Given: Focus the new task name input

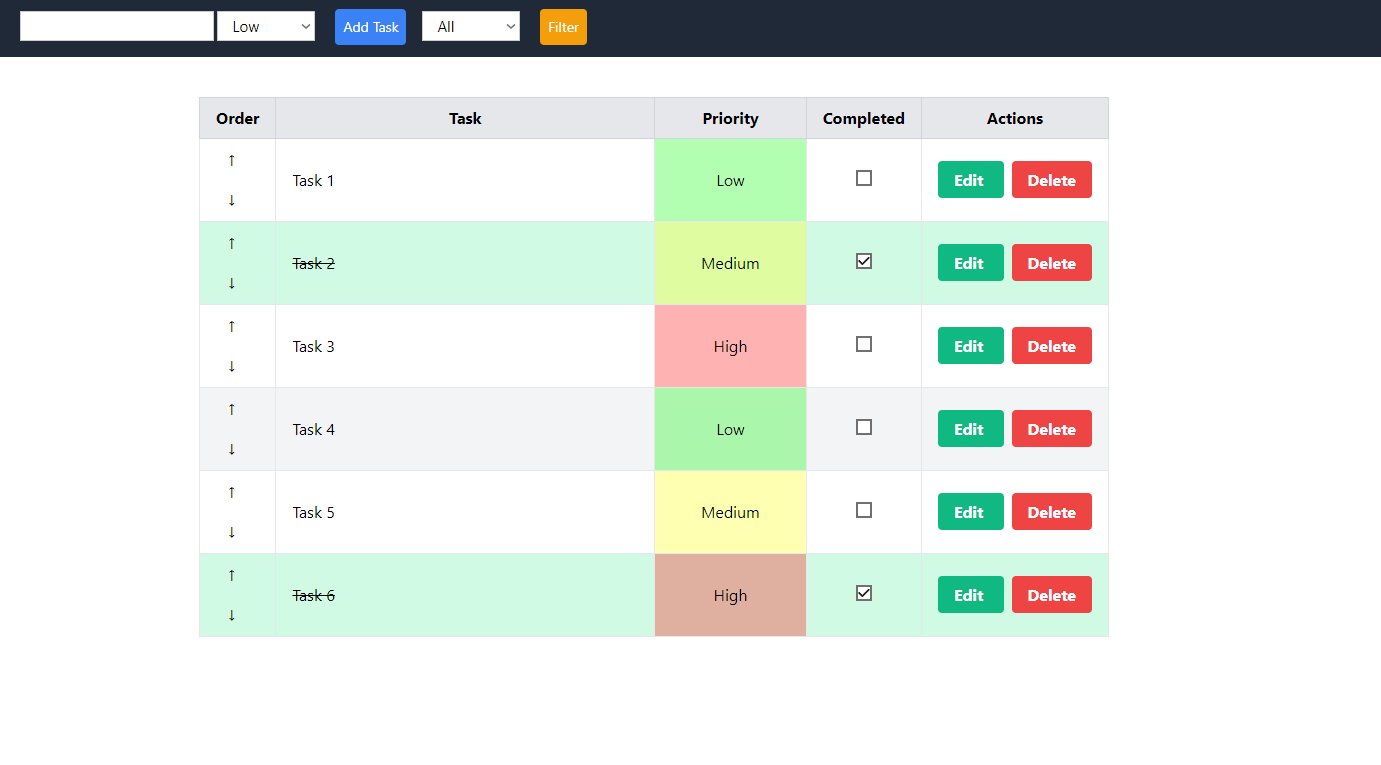Looking at the screenshot, I should pos(117,27).
